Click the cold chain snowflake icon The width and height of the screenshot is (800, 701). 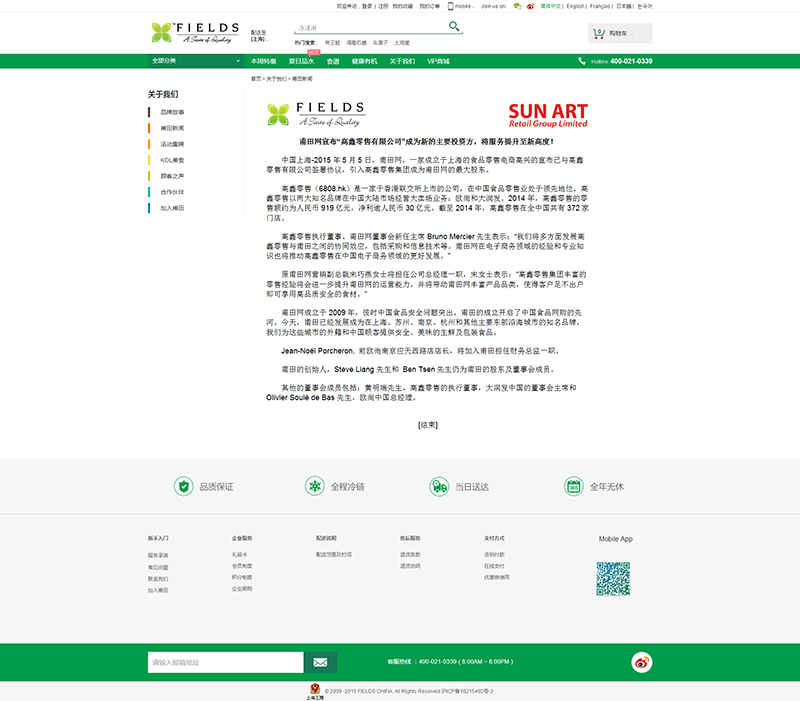pyautogui.click(x=315, y=486)
